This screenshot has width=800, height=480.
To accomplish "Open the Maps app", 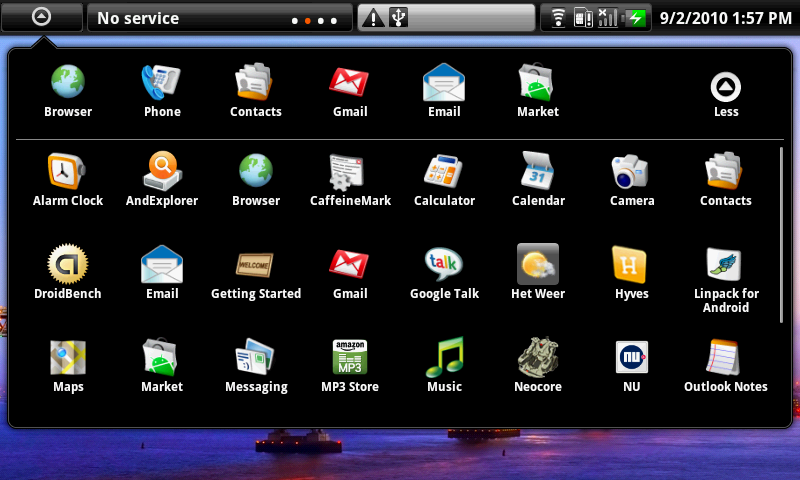I will [x=68, y=366].
